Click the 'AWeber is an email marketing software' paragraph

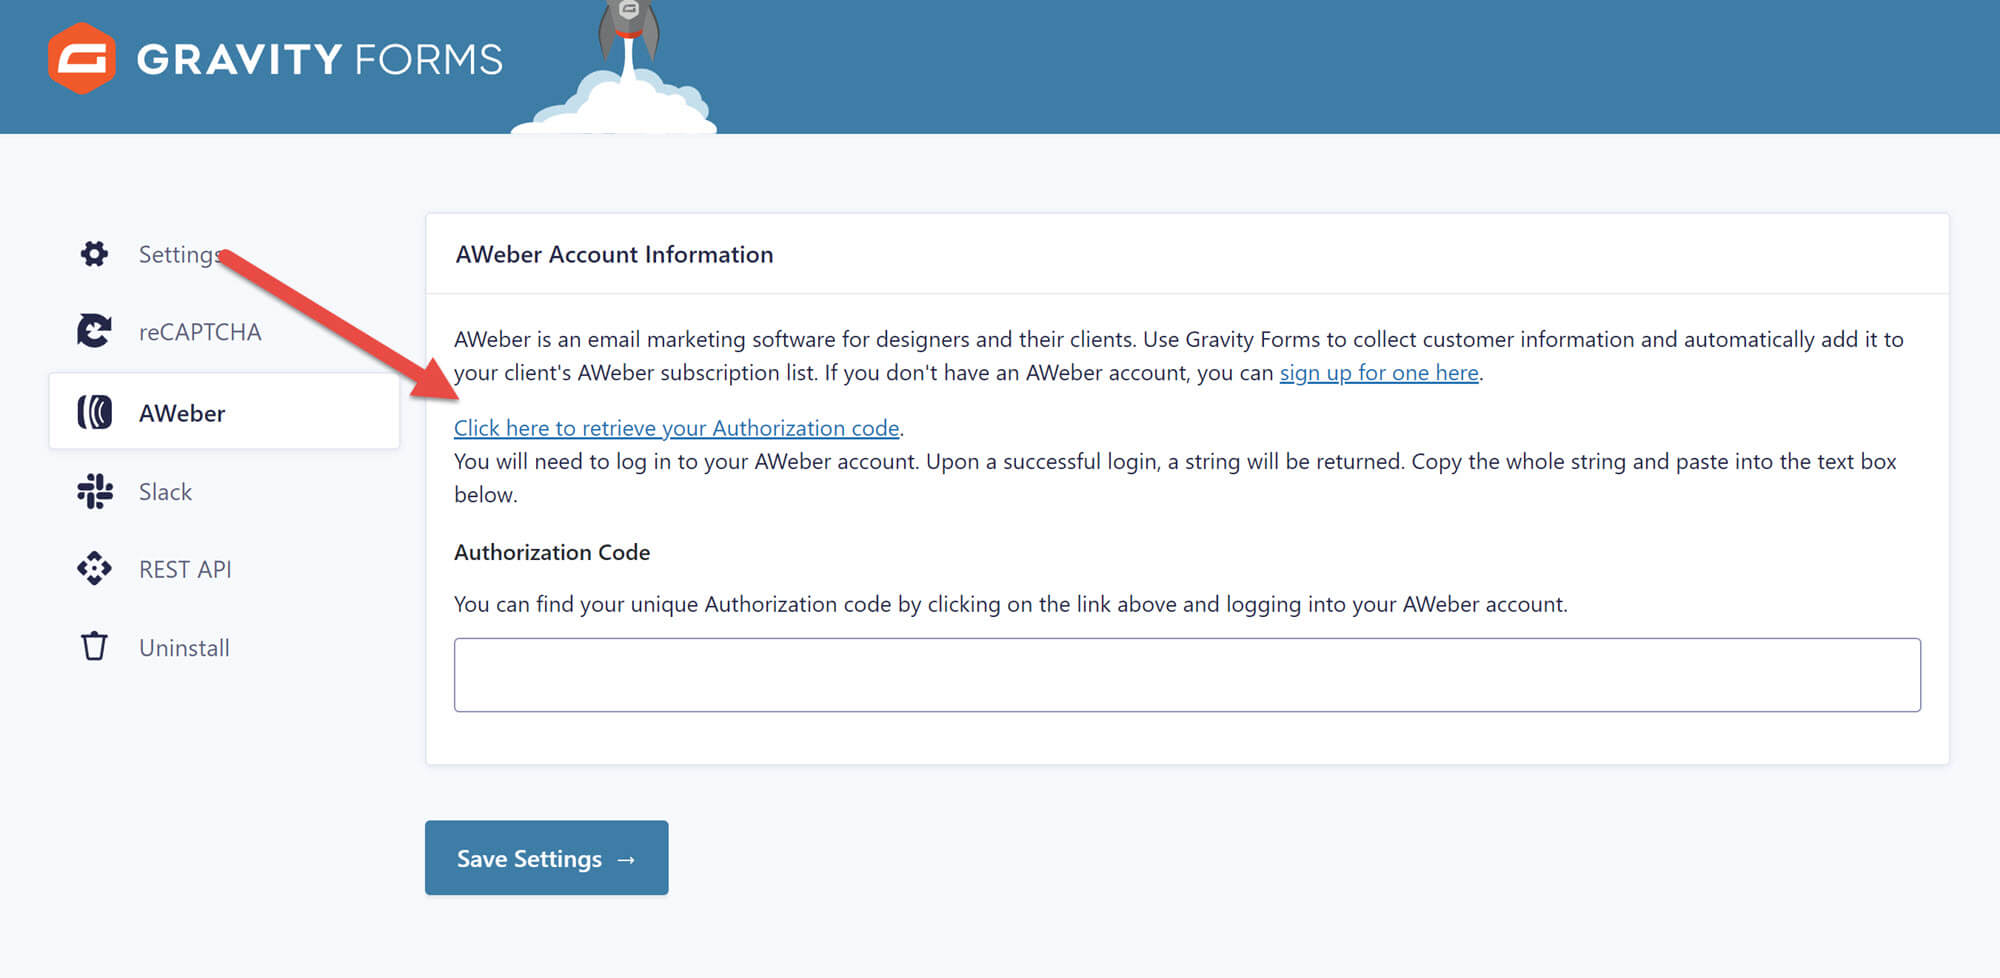[1179, 356]
